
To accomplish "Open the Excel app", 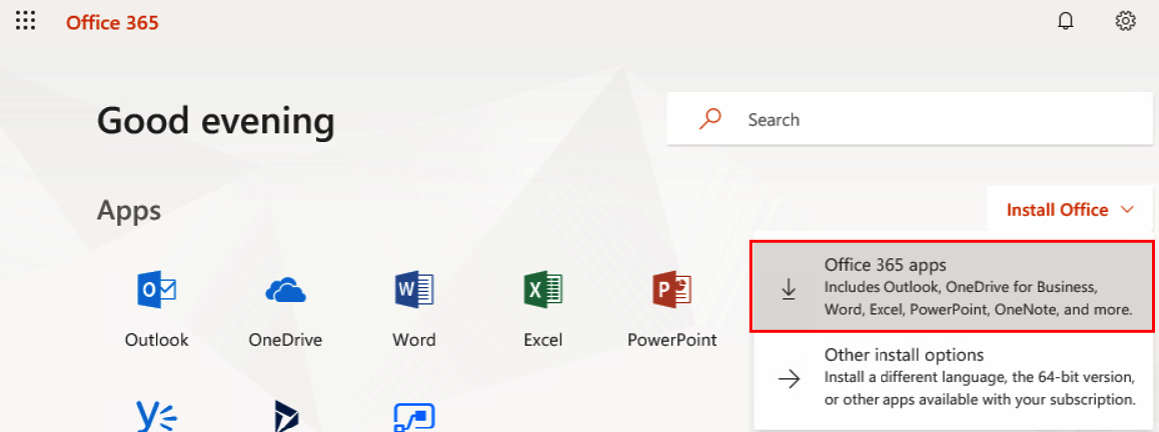I will 543,289.
